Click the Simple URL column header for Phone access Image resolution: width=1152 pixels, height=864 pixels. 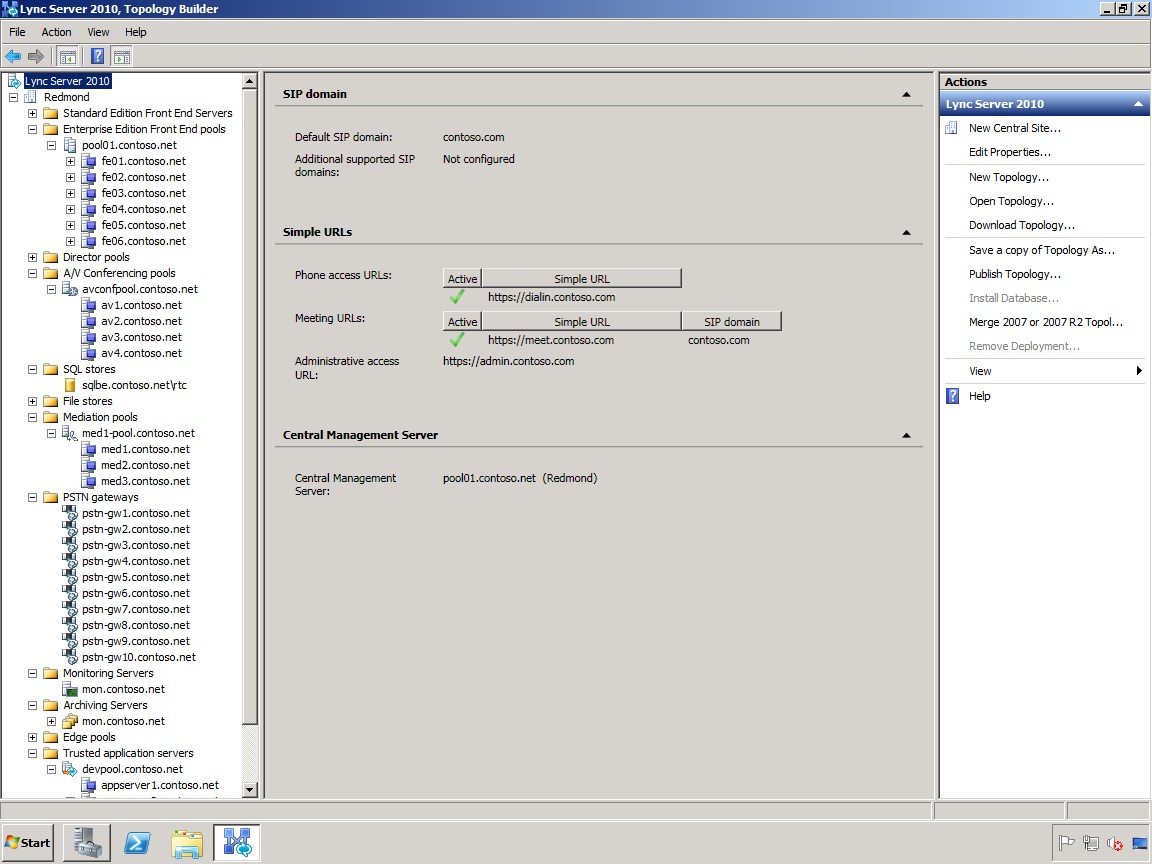[x=581, y=278]
